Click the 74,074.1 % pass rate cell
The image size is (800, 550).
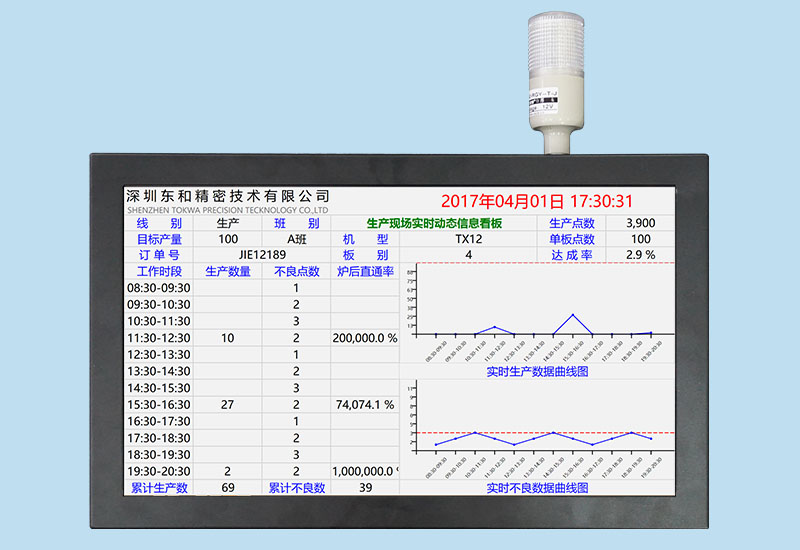[x=365, y=405]
